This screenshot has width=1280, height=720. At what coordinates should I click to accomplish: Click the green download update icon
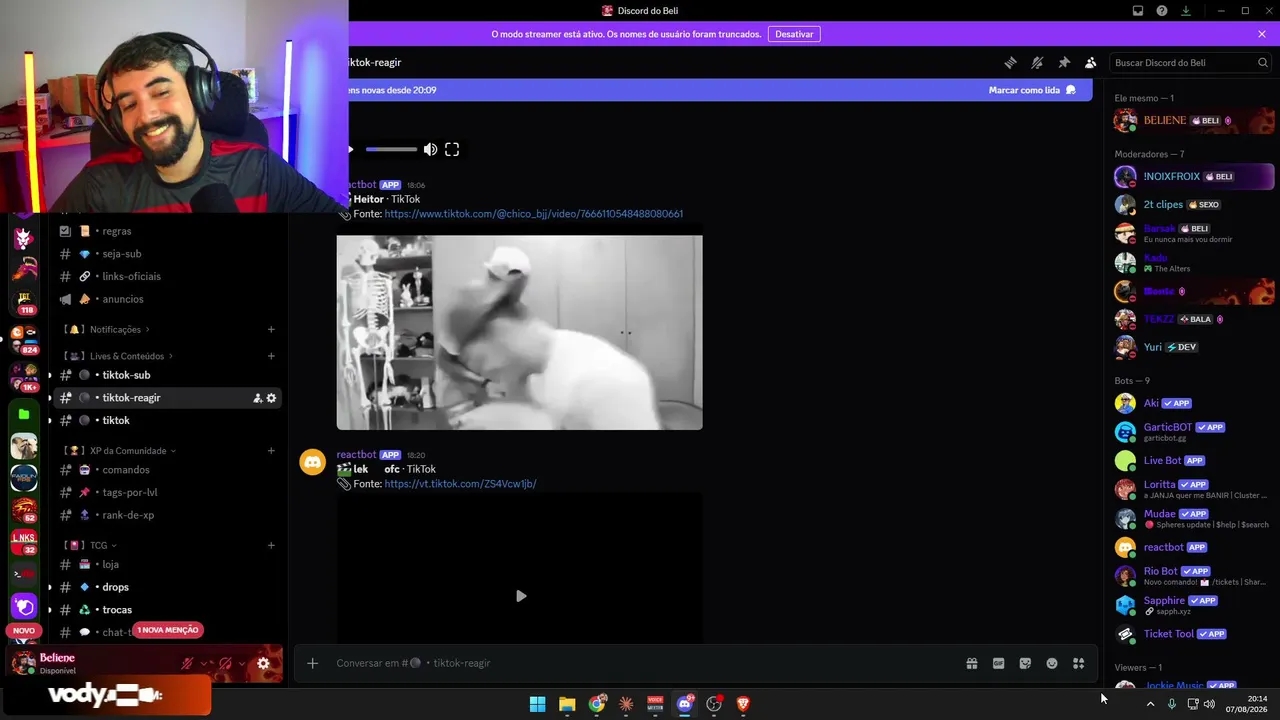click(1186, 11)
